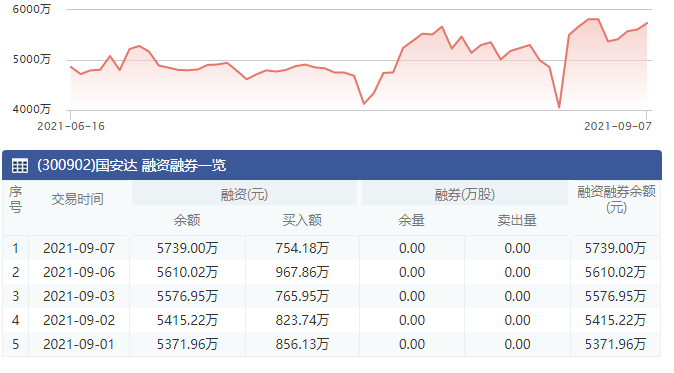Image resolution: width=674 pixels, height=373 pixels.
Task: Click 卖出量 value 0.00 in row 2021-09-06
Action: 517,272
